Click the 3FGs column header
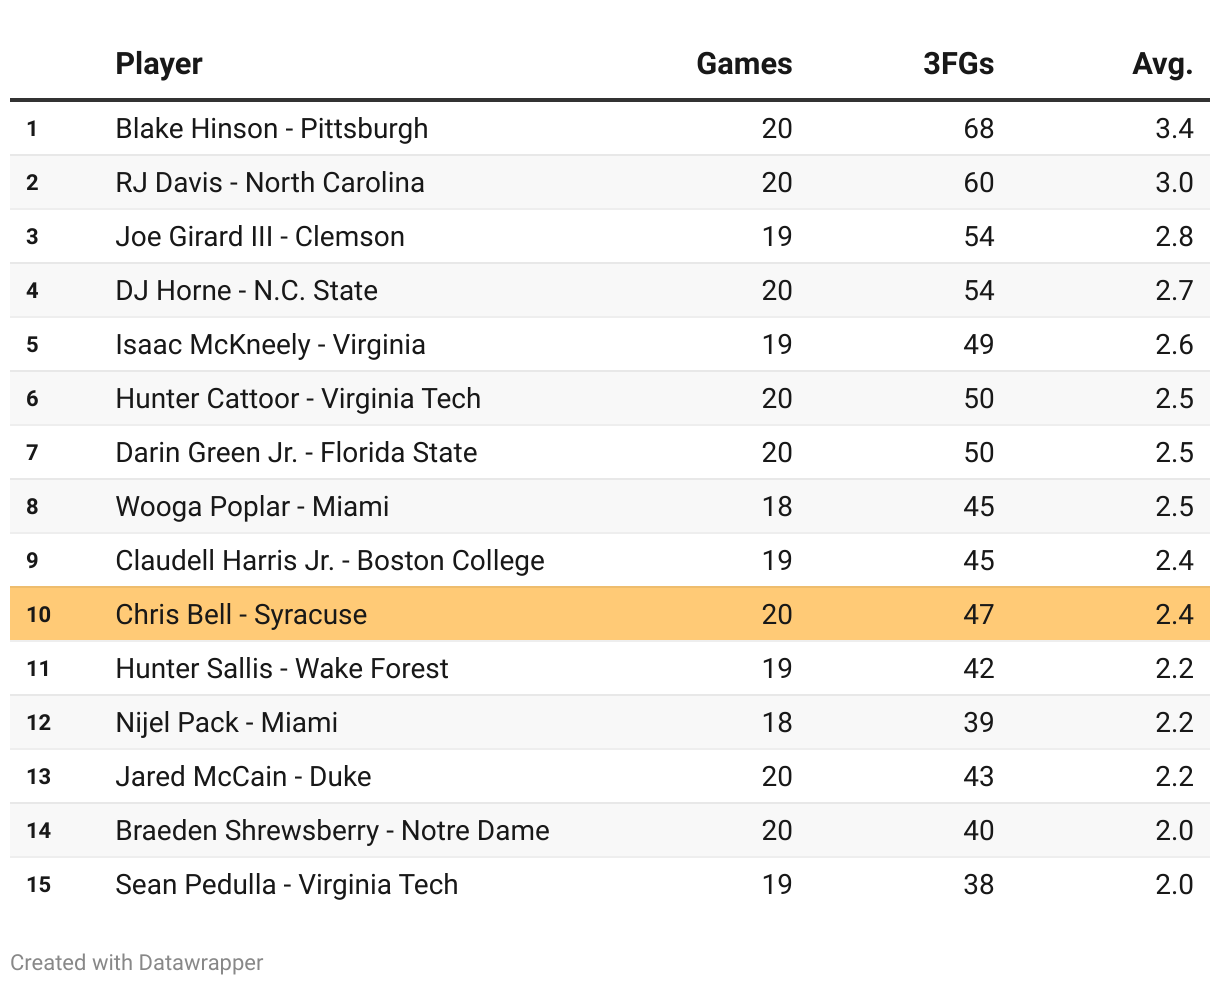Viewport: 1220px width, 986px height. pos(958,64)
